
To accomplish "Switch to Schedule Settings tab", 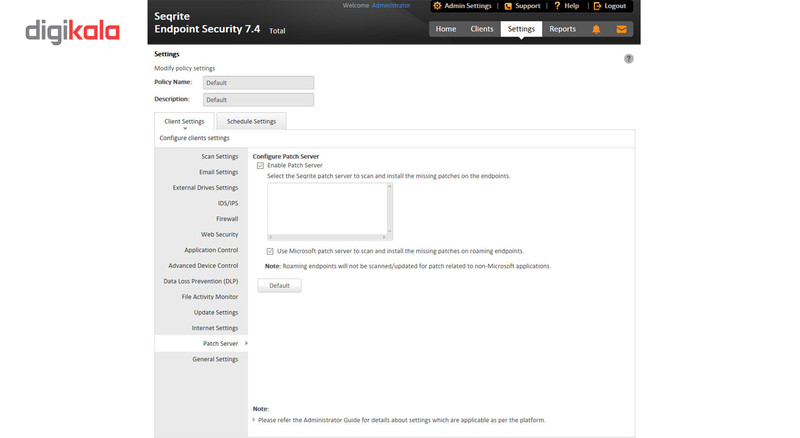I will [x=251, y=121].
